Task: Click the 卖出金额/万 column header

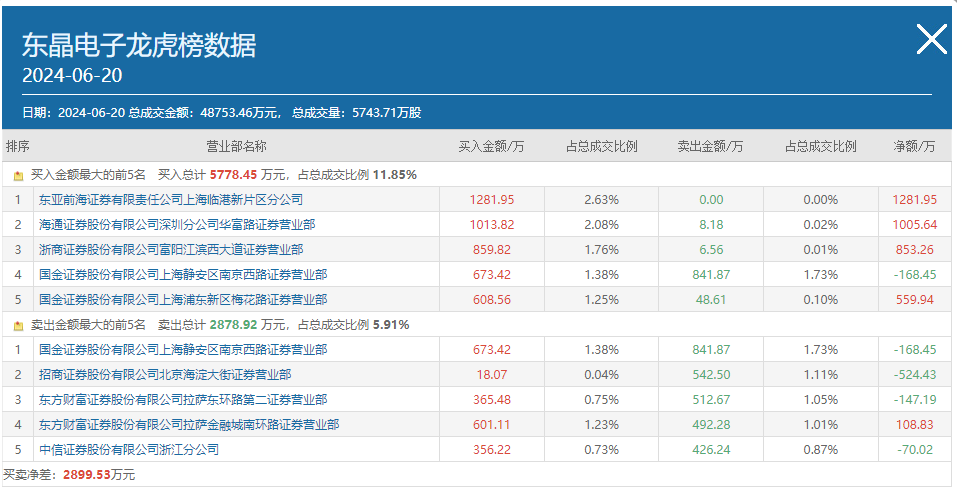Action: pos(710,147)
